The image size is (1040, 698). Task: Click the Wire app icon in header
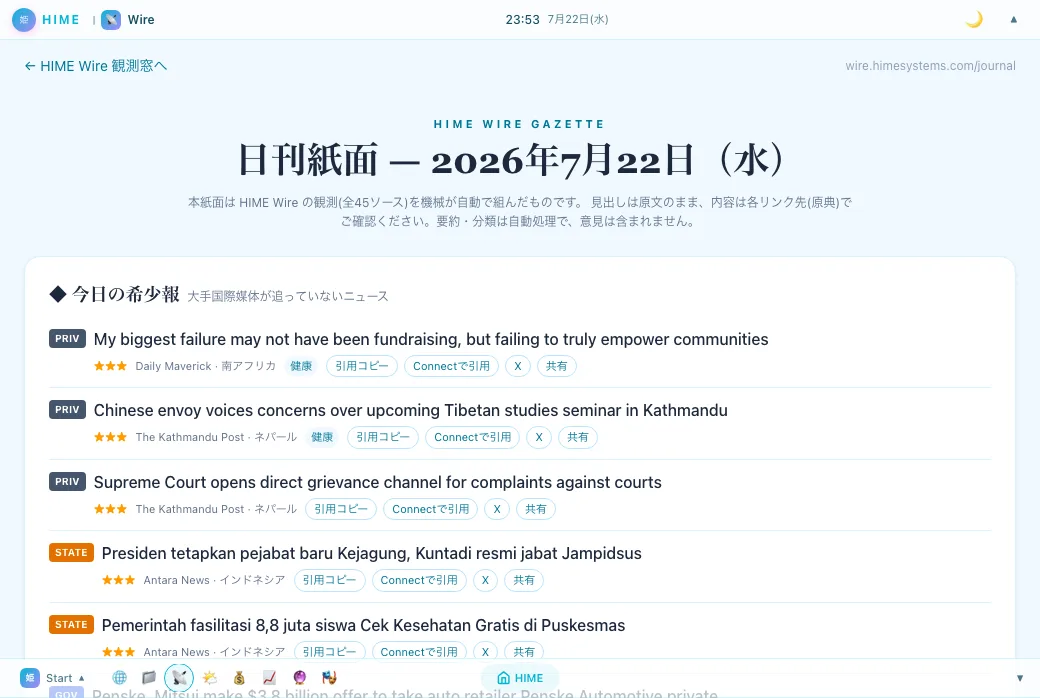[111, 20]
